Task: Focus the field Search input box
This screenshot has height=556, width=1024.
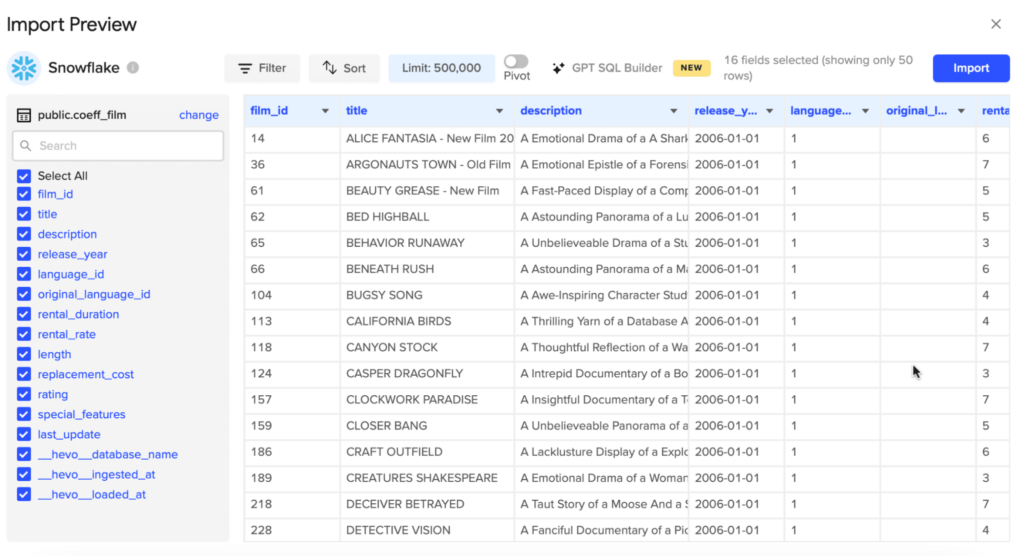Action: pos(125,146)
